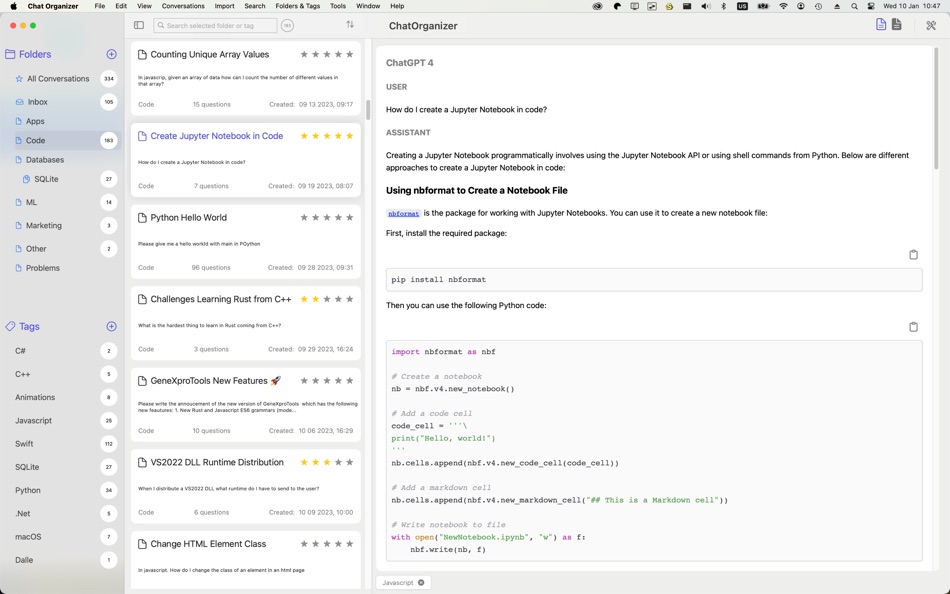
Task: Click the copy icon beside the pip install block
Action: click(x=913, y=255)
